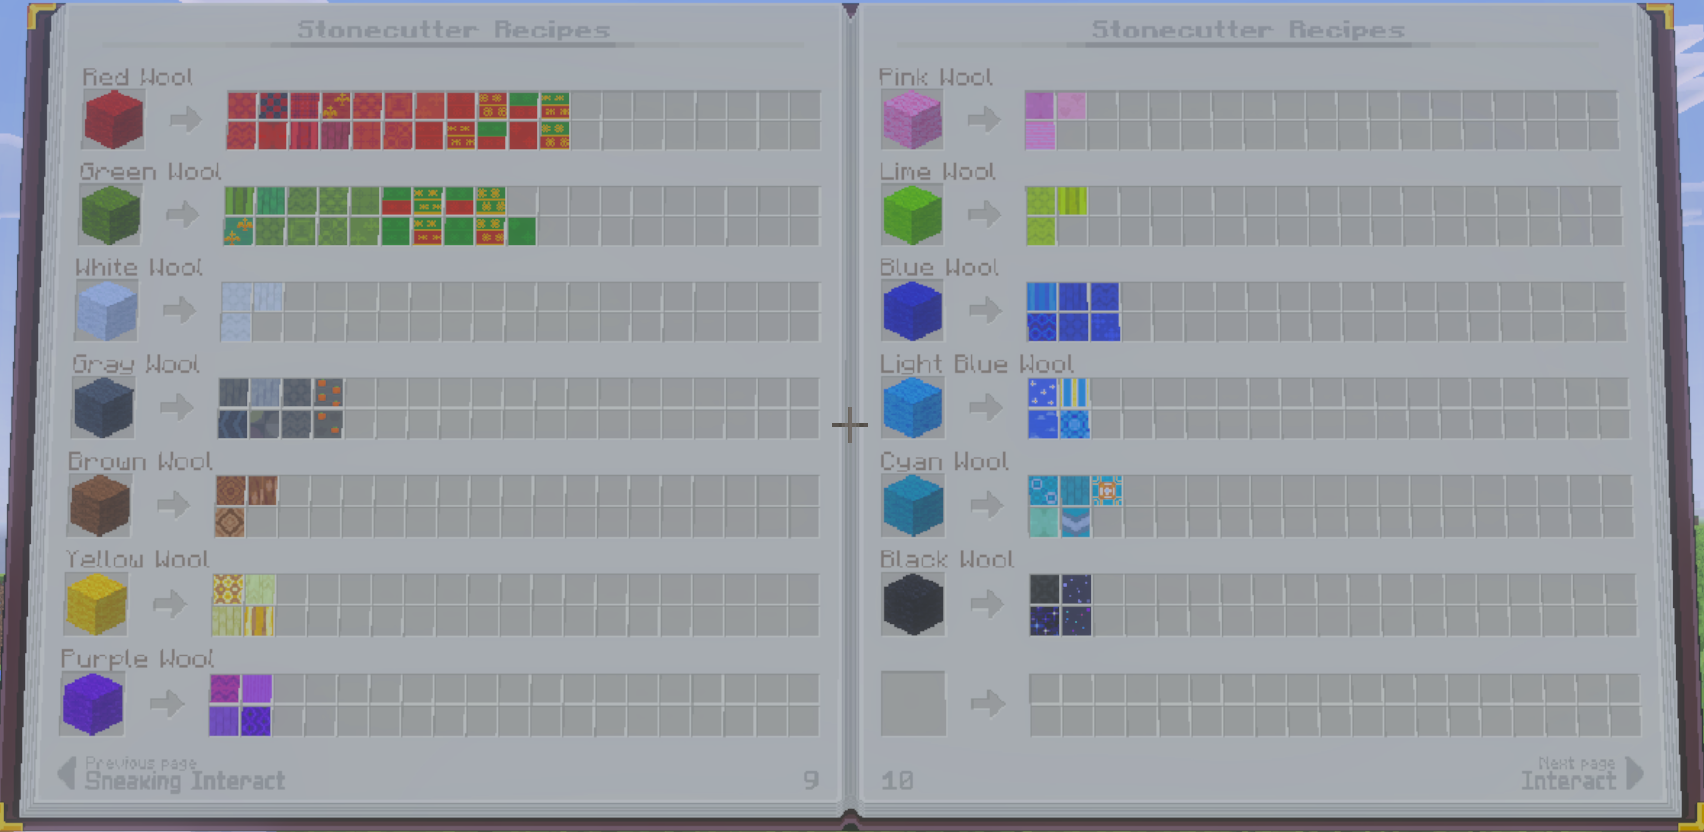1704x832 pixels.
Task: Click the 'Pink Wool' recipe label
Action: pyautogui.click(x=936, y=77)
